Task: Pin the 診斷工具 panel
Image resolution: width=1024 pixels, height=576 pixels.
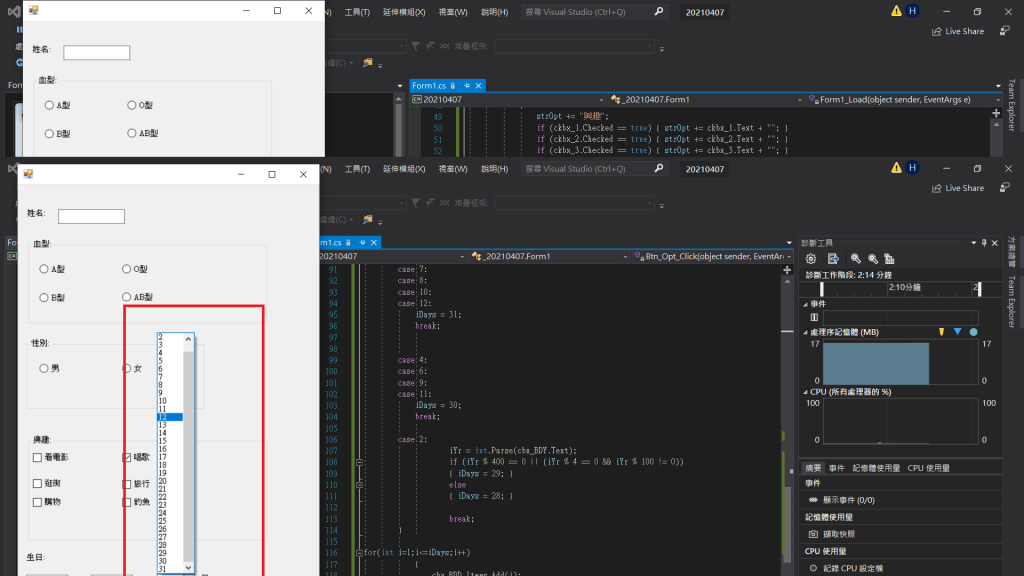Action: 984,243
